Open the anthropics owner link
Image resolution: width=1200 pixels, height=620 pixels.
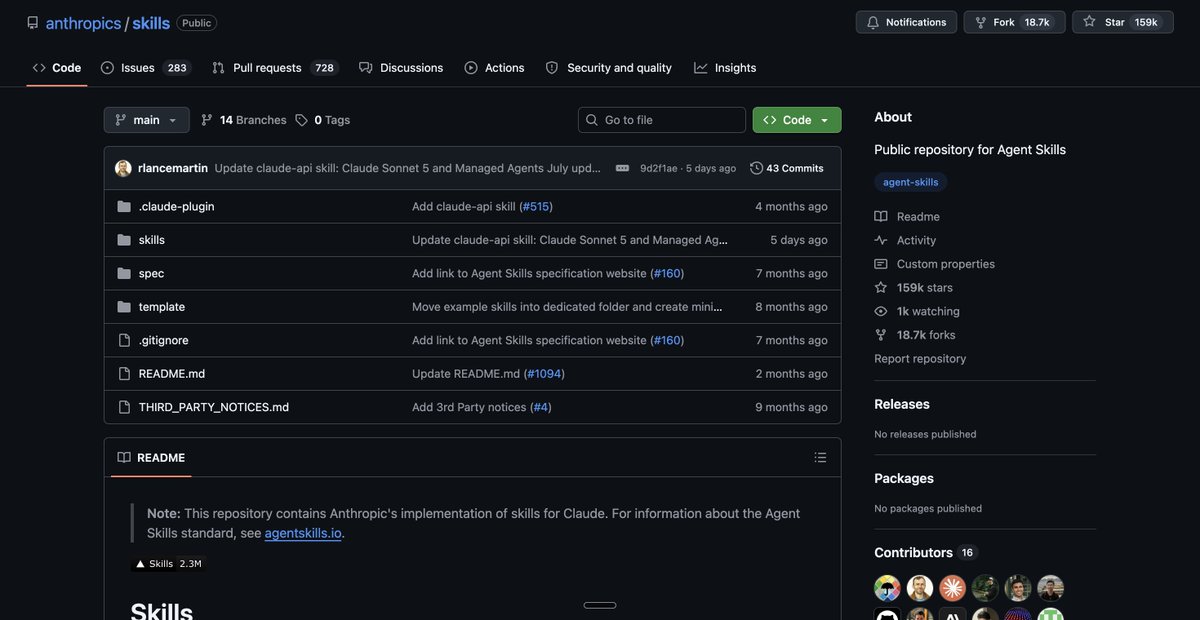coord(83,23)
